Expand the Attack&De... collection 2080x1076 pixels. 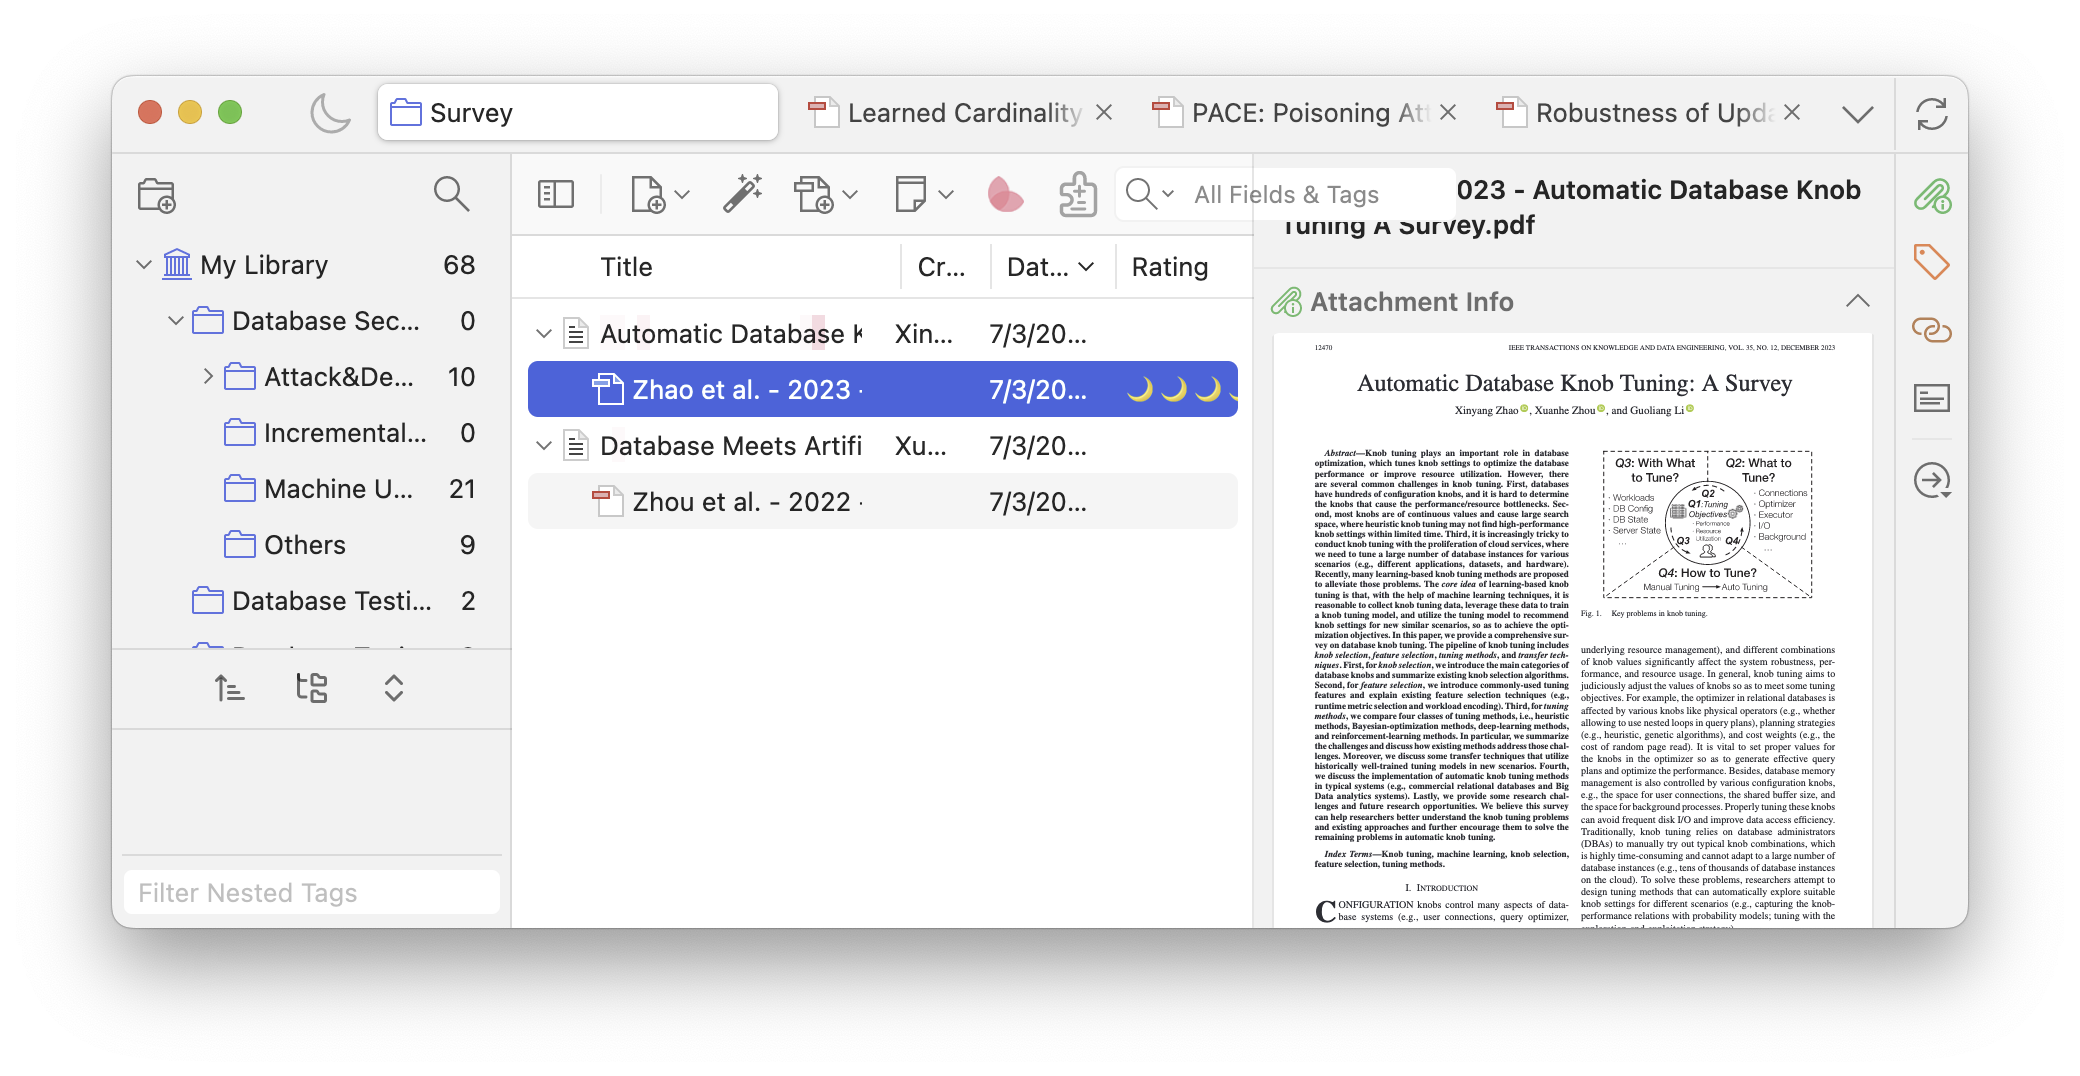tap(208, 377)
